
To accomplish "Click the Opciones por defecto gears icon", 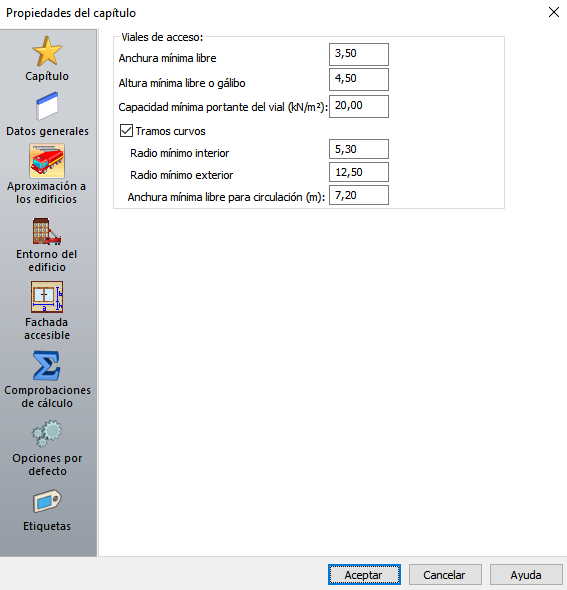I will point(47,433).
